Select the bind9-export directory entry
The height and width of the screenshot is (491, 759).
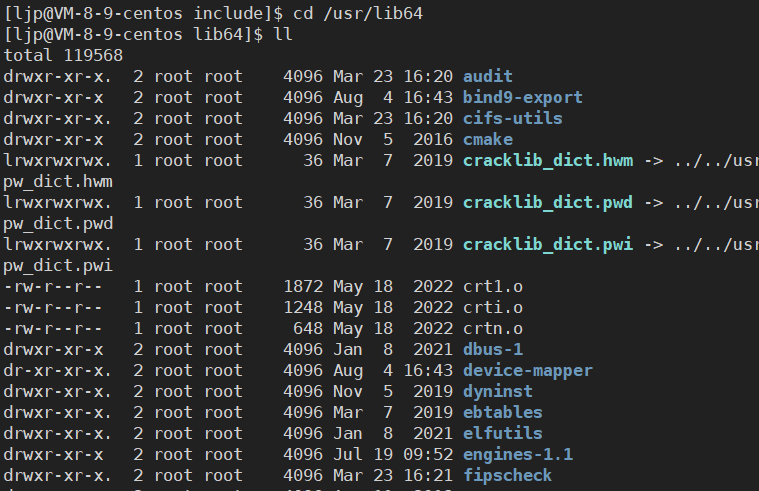pos(522,97)
